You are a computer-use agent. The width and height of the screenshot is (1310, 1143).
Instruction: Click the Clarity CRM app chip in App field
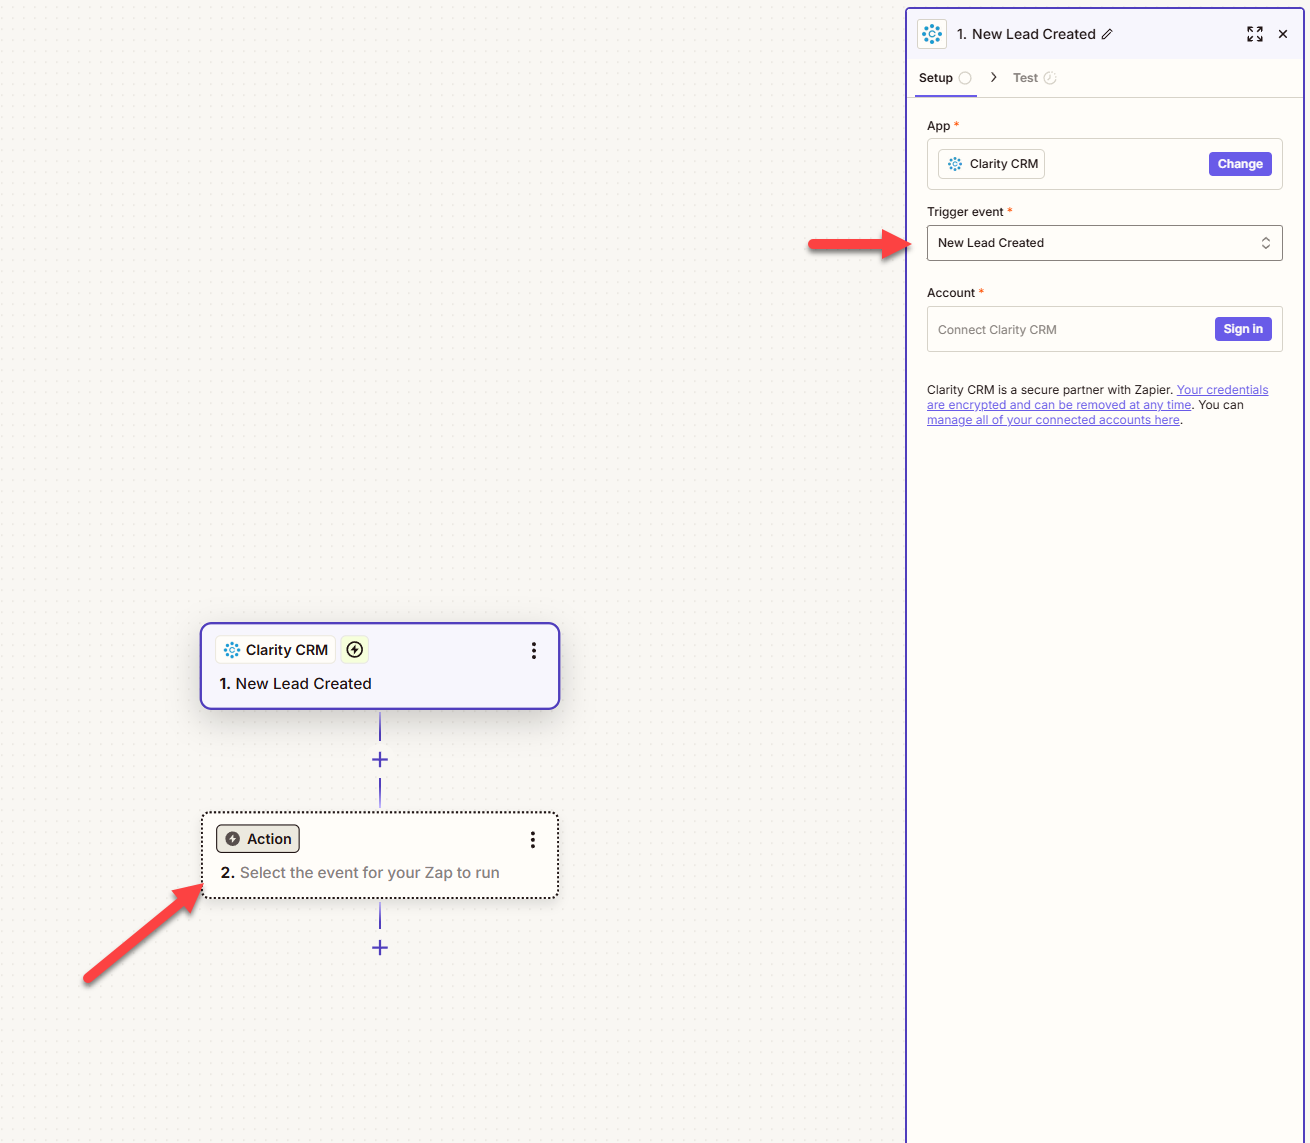pyautogui.click(x=991, y=164)
